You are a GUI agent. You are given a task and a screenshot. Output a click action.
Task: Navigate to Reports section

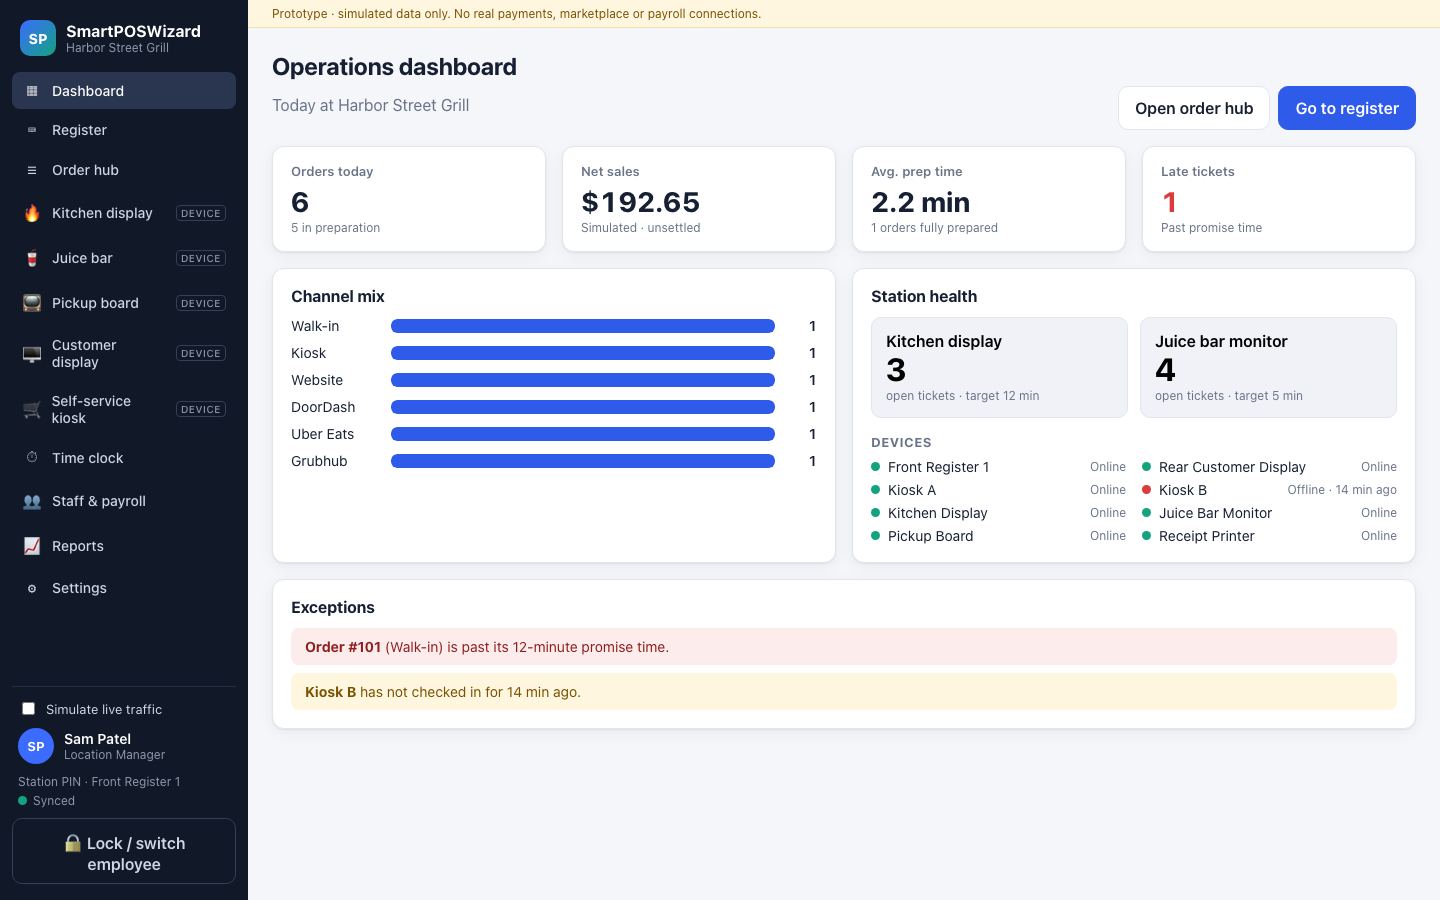click(124, 546)
